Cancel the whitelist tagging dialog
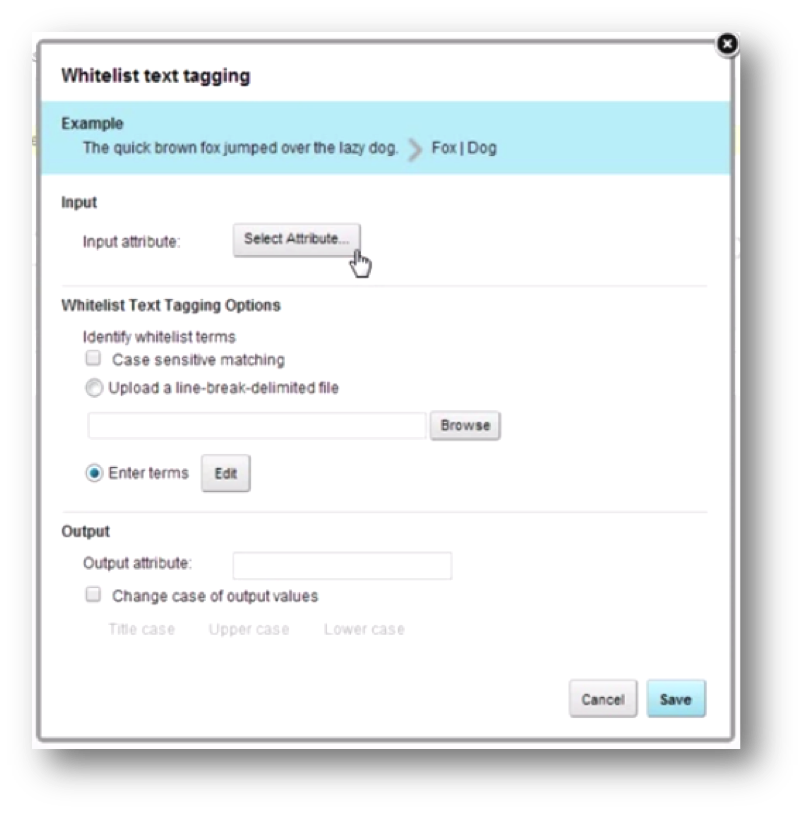This screenshot has width=805, height=814. pyautogui.click(x=603, y=699)
